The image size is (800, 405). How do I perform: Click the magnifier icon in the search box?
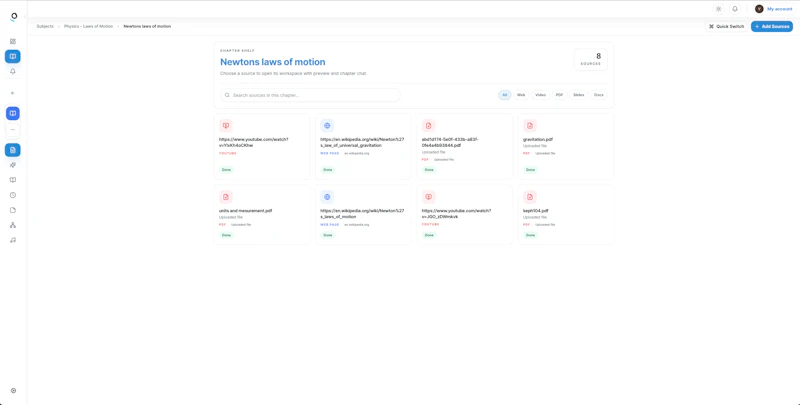point(227,95)
